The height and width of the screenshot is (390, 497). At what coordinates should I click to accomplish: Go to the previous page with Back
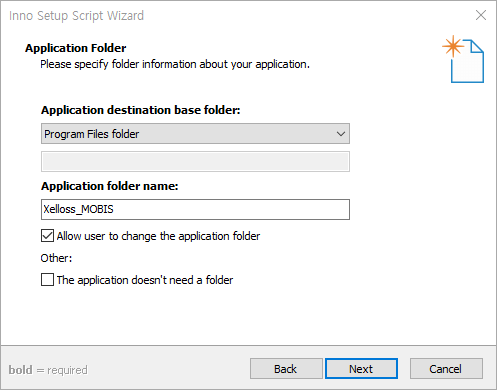point(286,369)
